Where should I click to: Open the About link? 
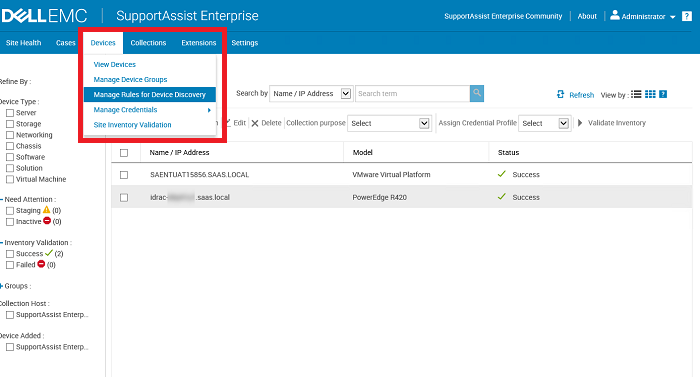(587, 16)
